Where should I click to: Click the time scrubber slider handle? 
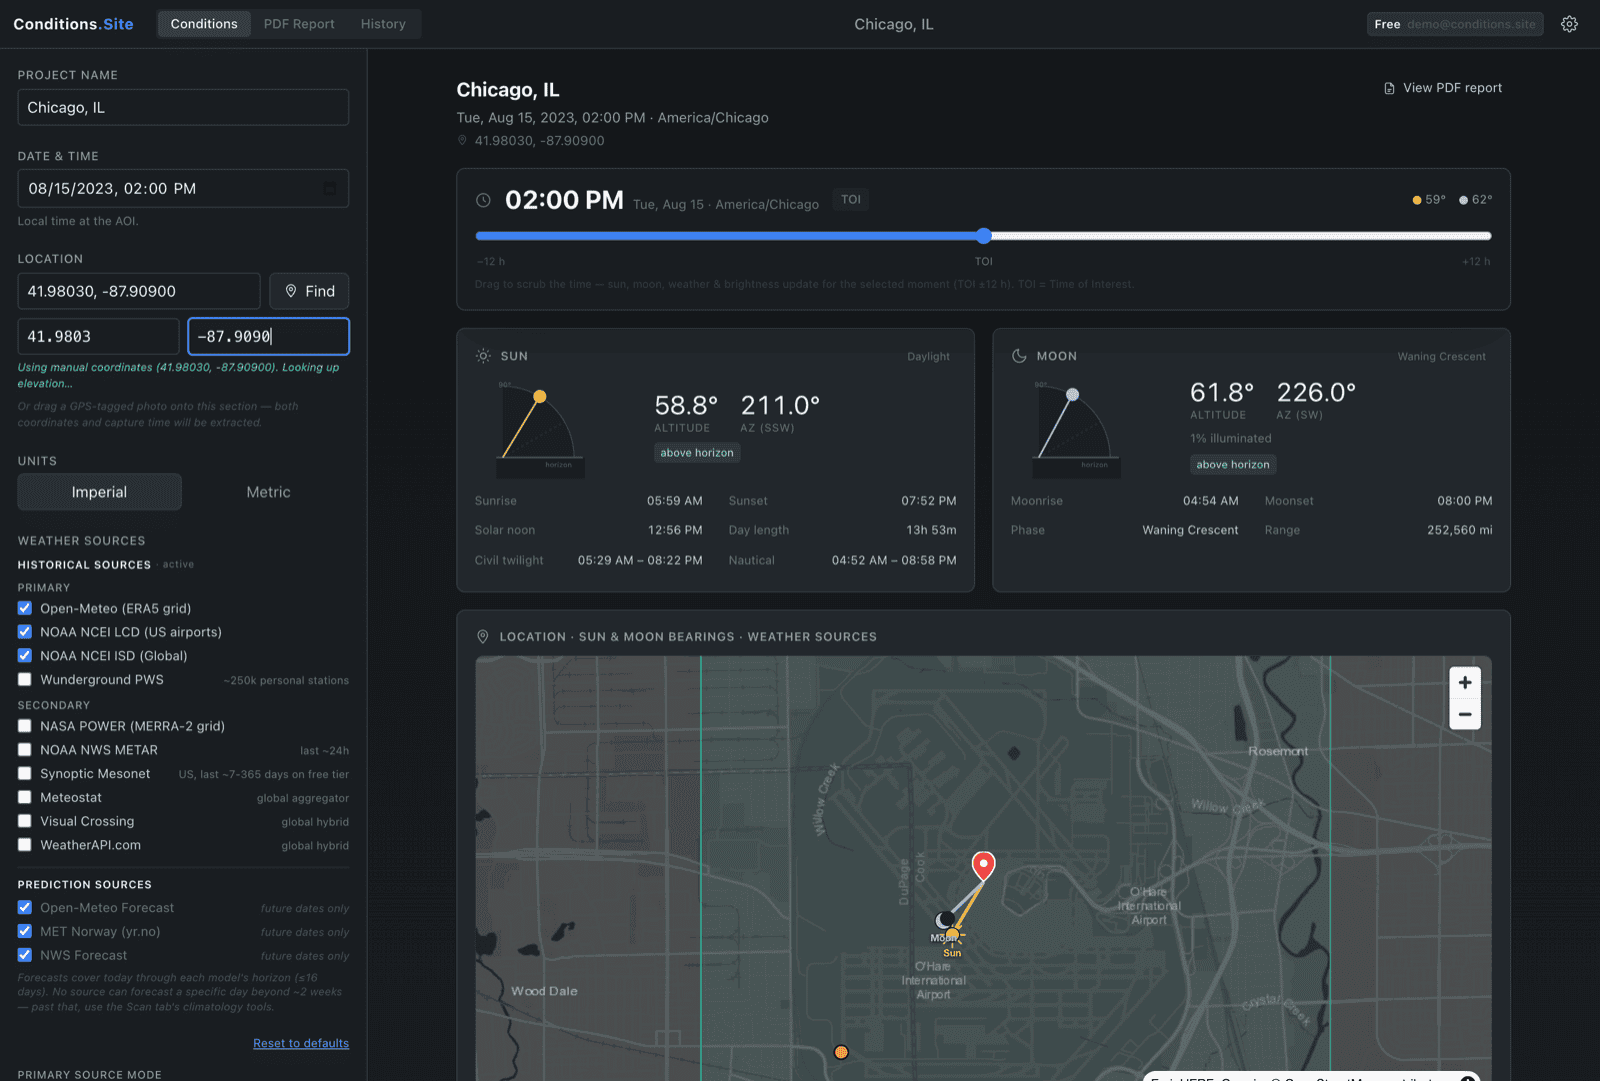click(984, 236)
